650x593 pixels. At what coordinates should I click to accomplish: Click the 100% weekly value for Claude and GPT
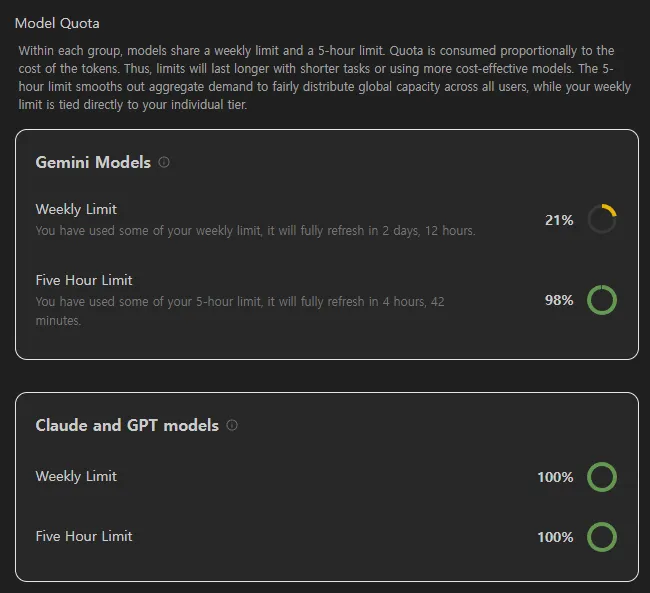coord(555,477)
